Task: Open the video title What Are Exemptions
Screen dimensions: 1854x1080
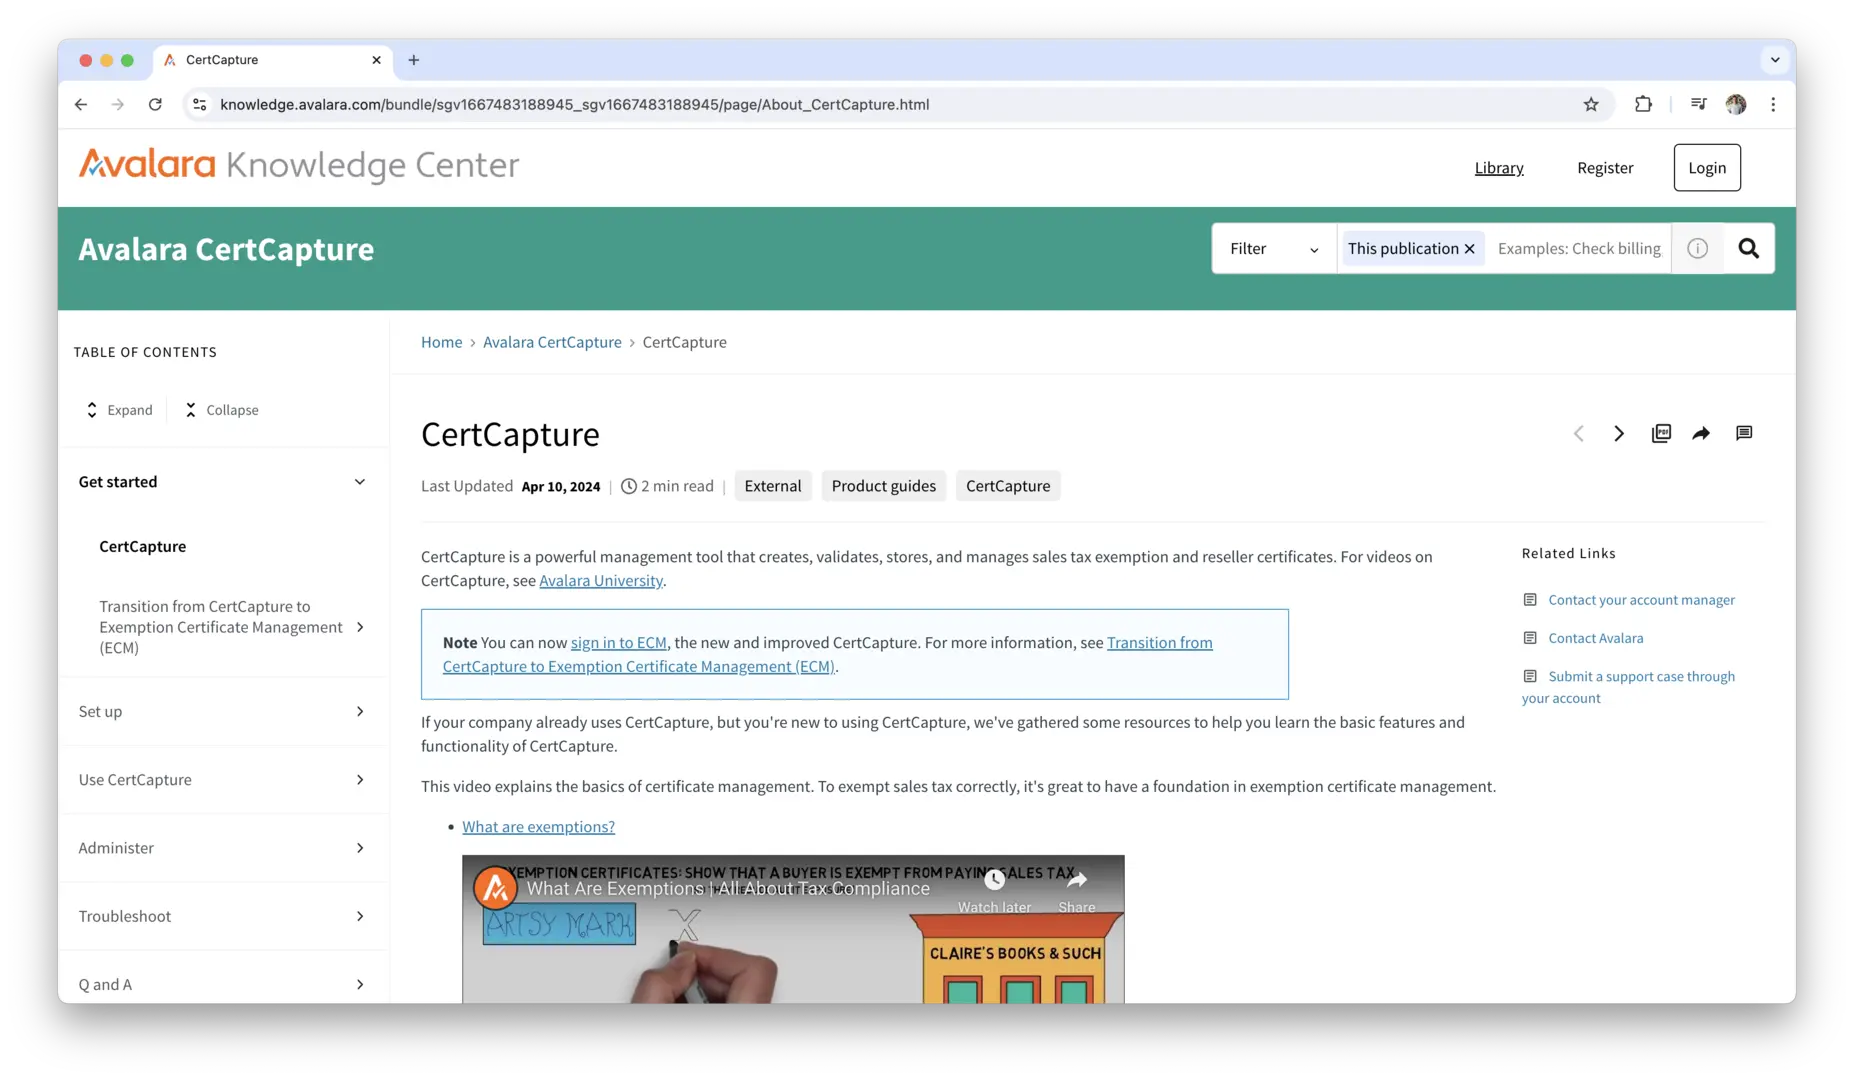Action: (728, 889)
